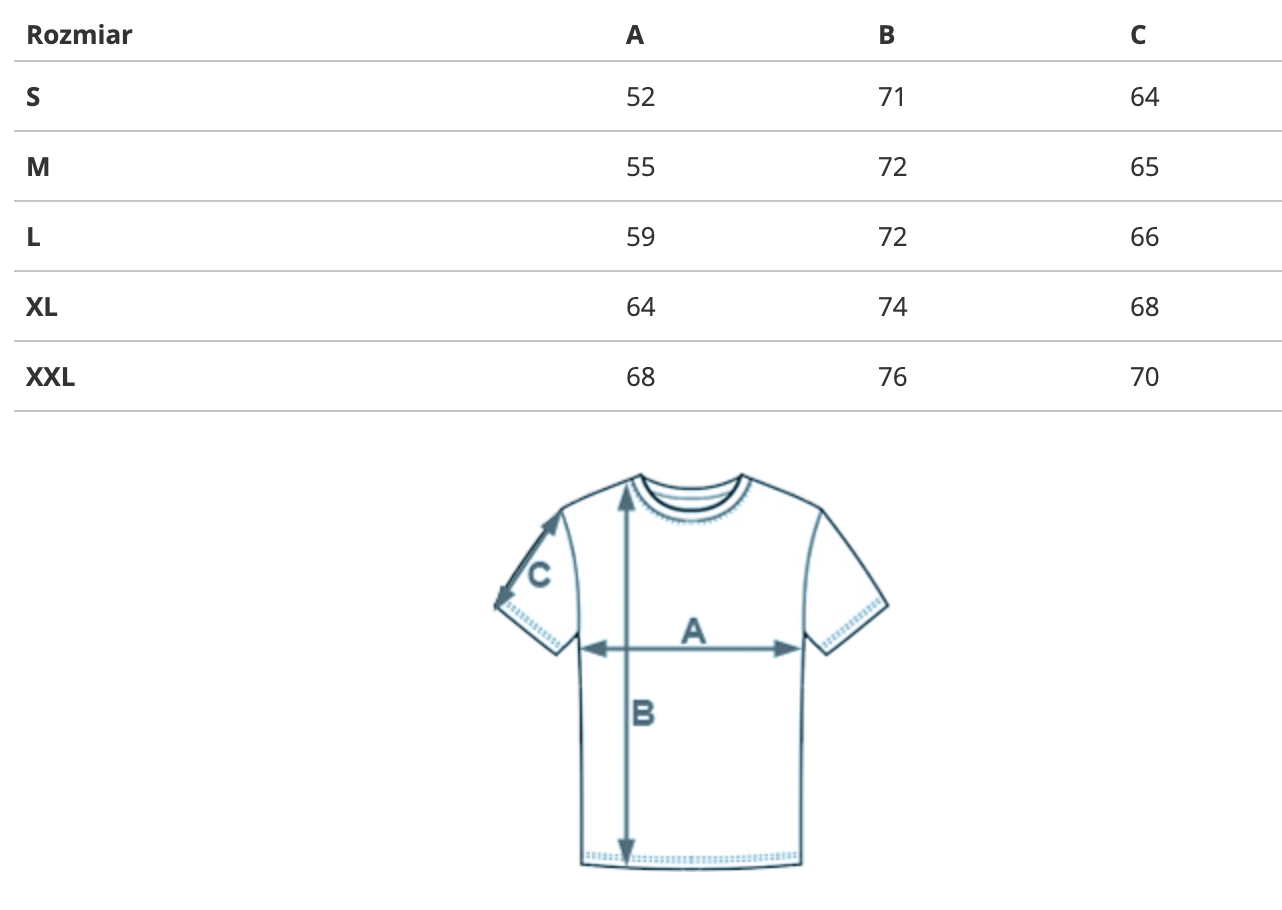The width and height of the screenshot is (1282, 910).
Task: Click the column B header
Action: (x=887, y=36)
